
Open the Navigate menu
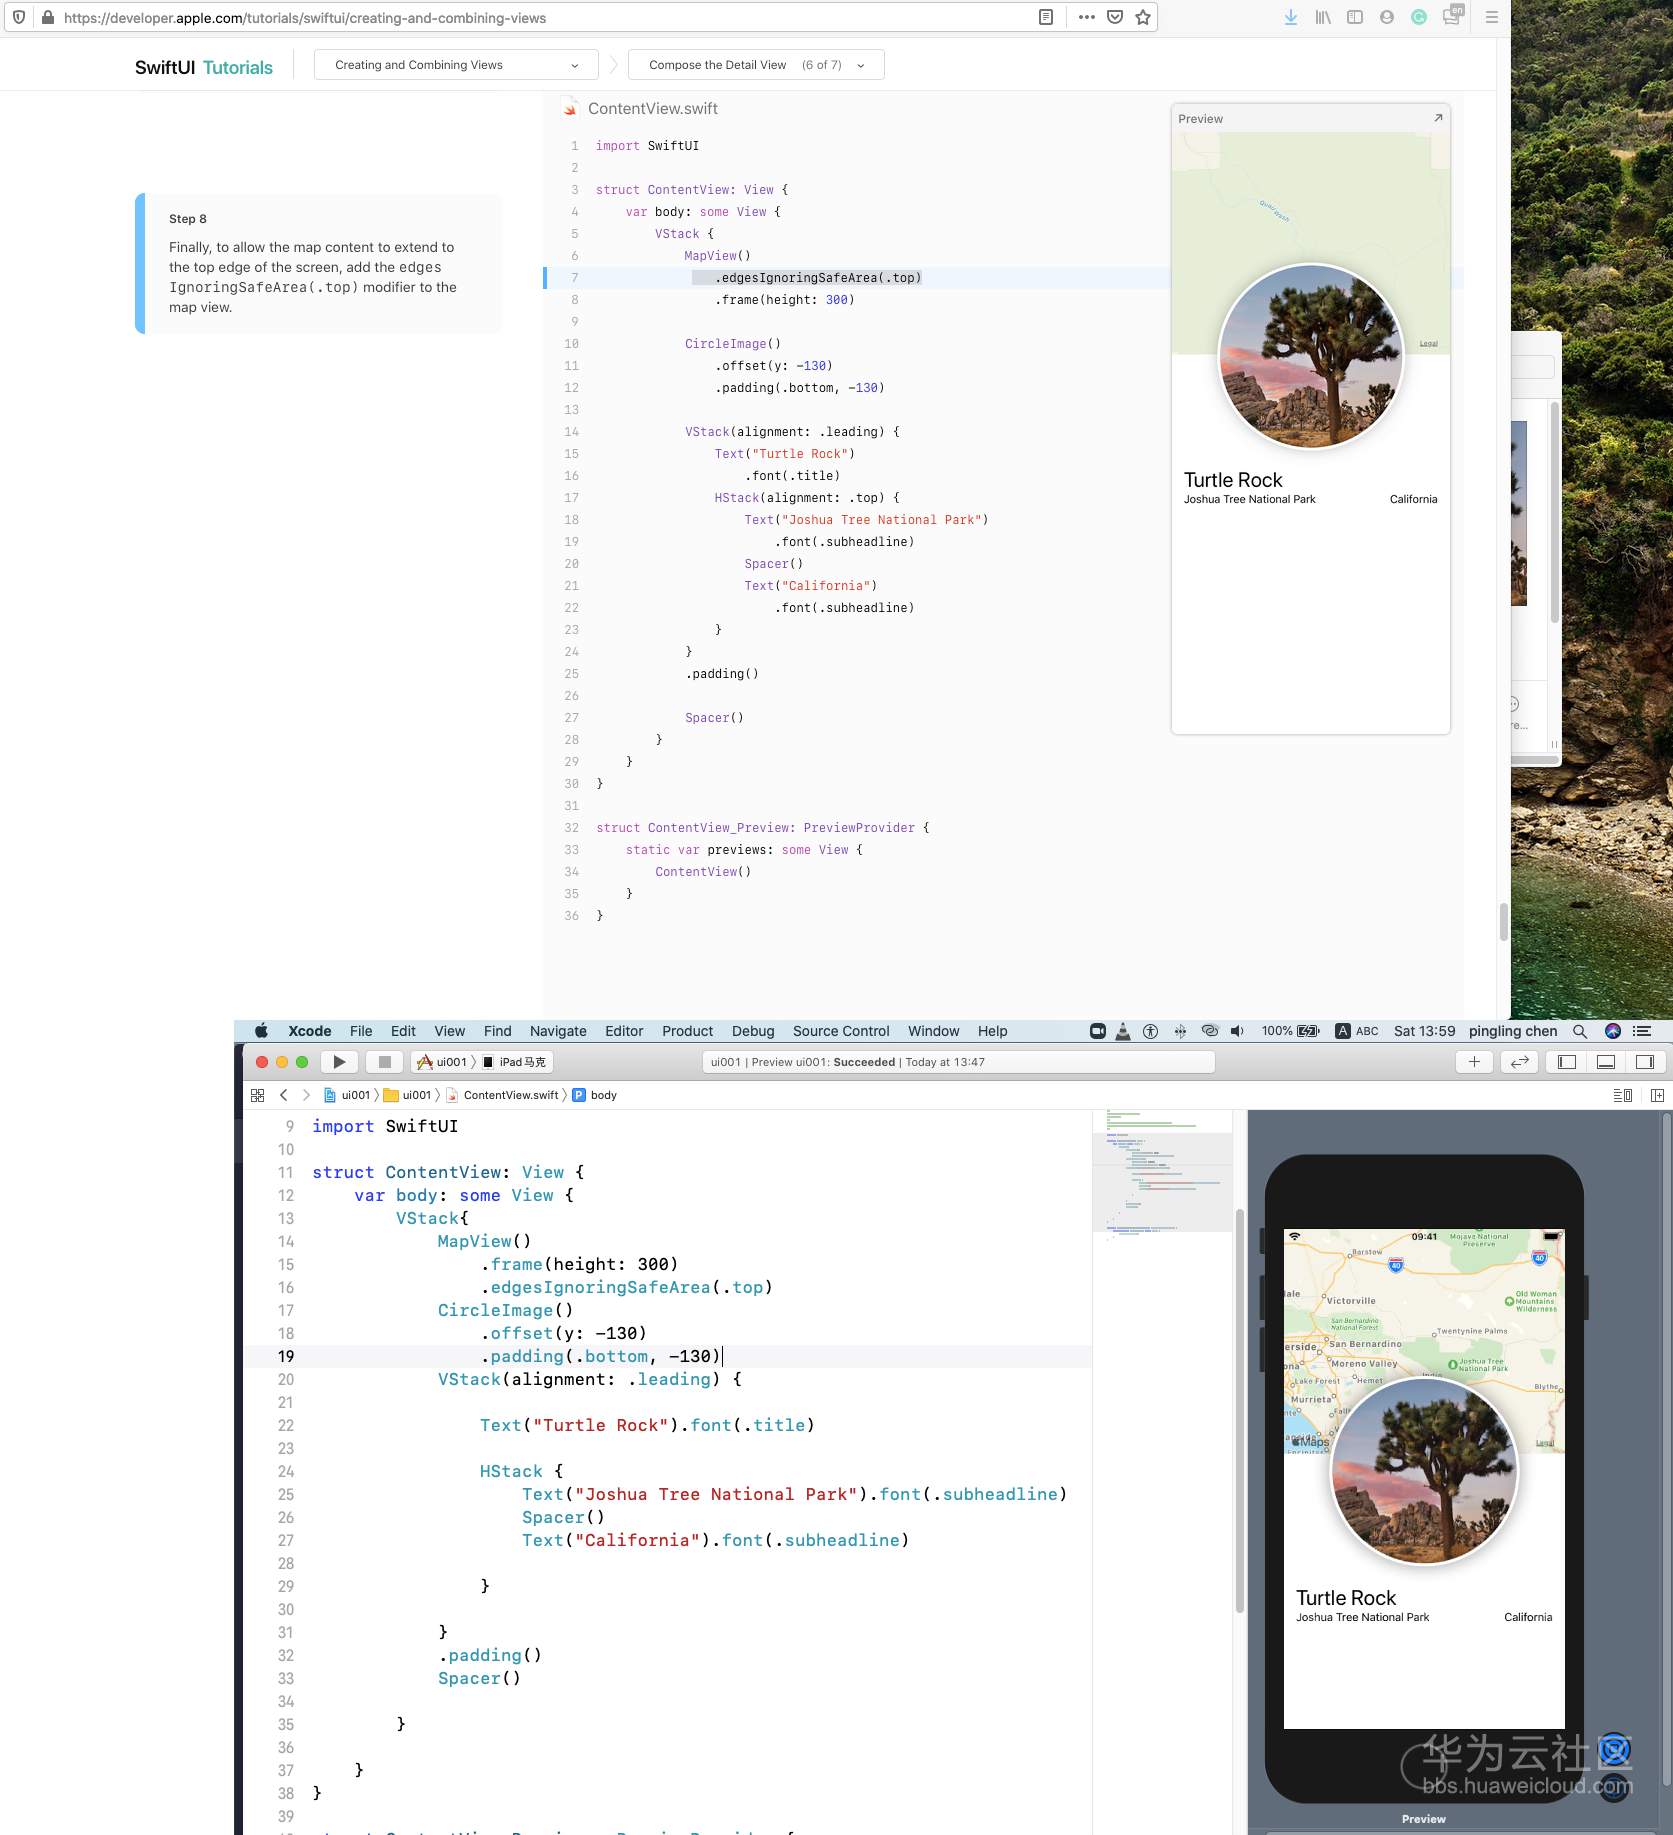(558, 1031)
